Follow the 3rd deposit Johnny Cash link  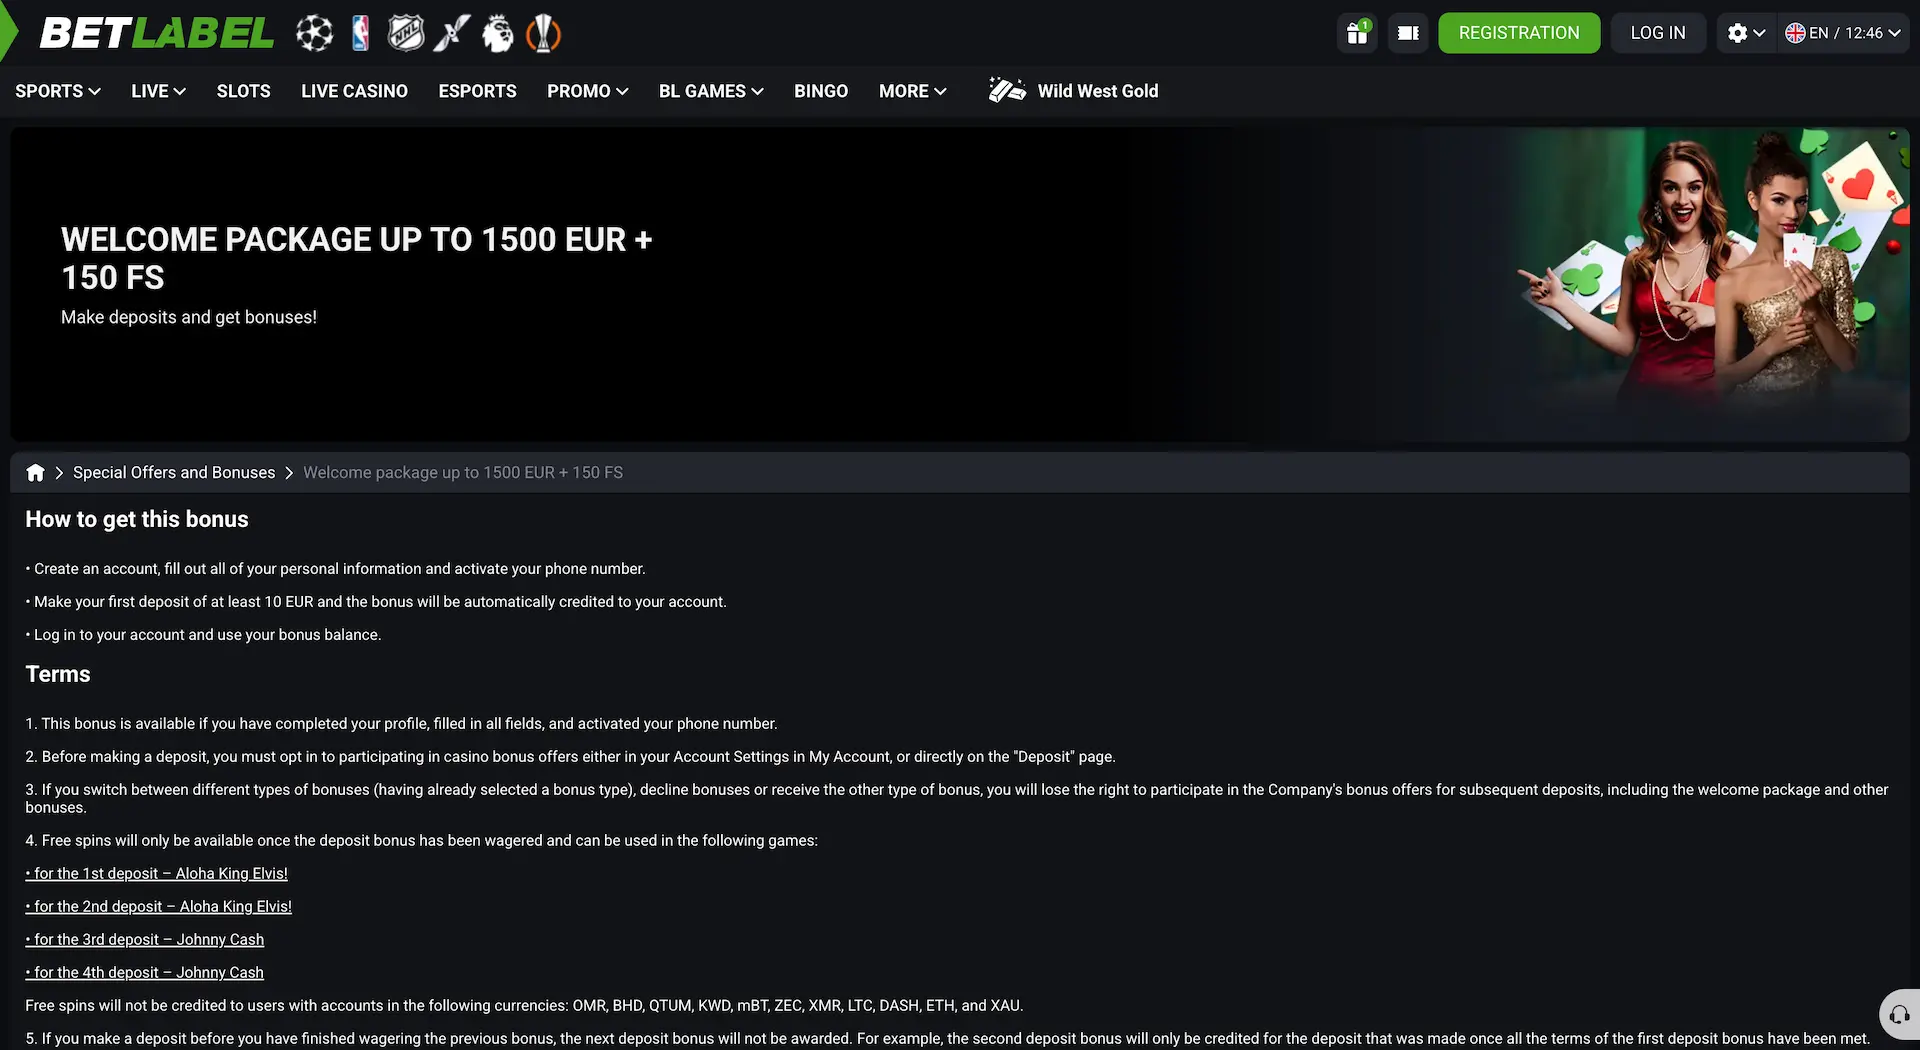(145, 940)
